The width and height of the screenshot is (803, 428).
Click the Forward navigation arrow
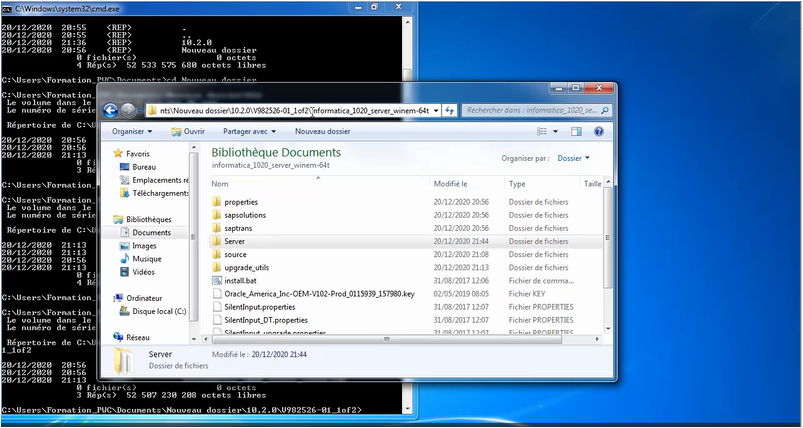(129, 110)
